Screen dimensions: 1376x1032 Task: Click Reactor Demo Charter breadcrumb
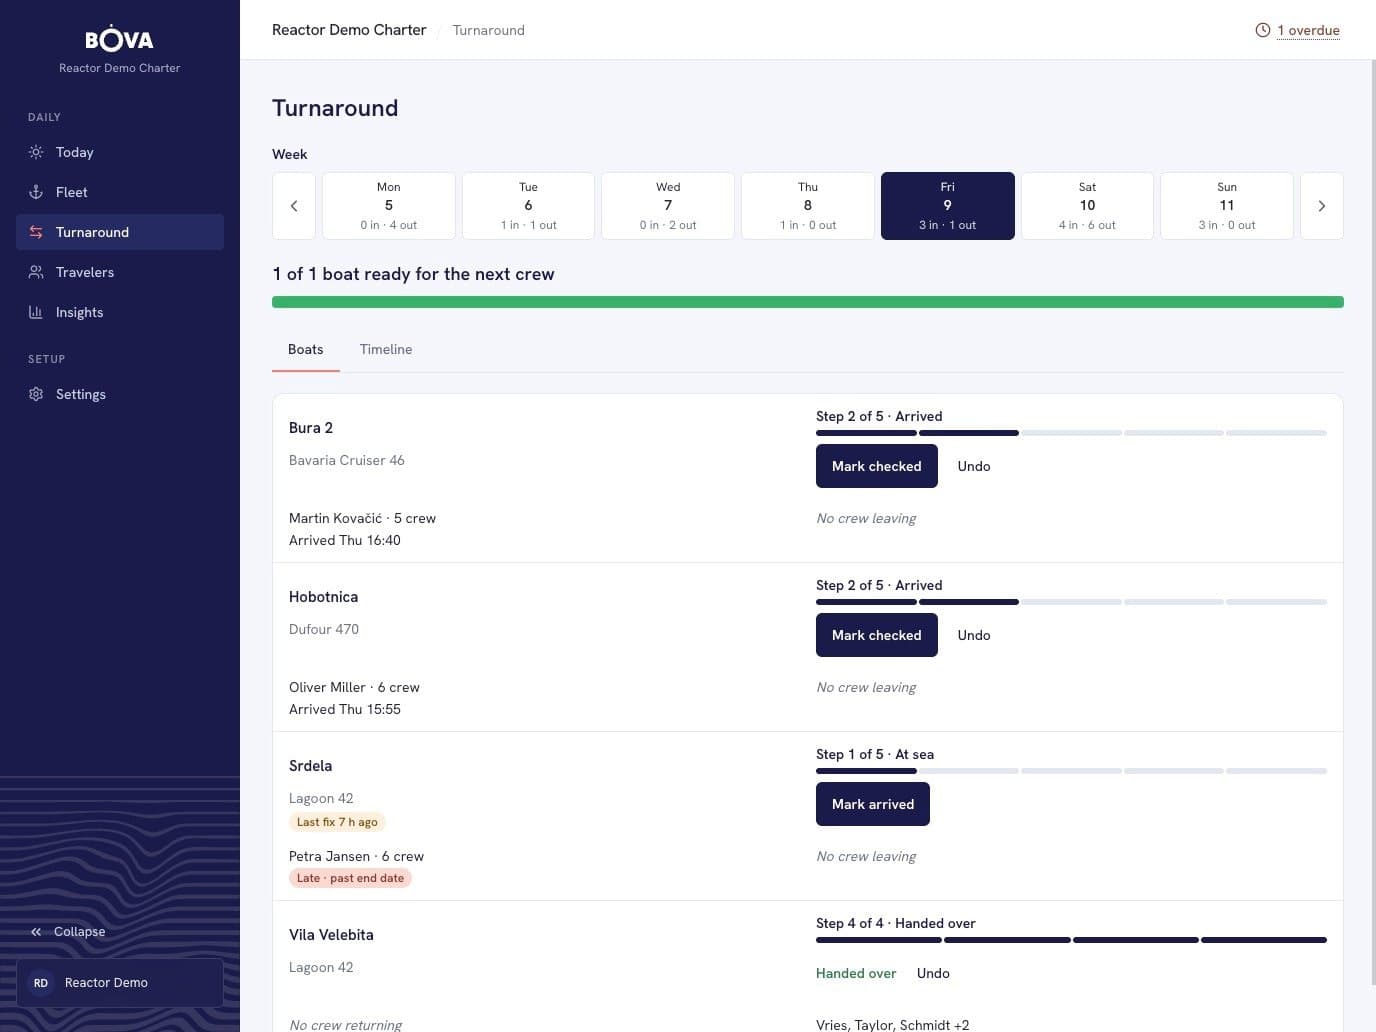coord(349,30)
